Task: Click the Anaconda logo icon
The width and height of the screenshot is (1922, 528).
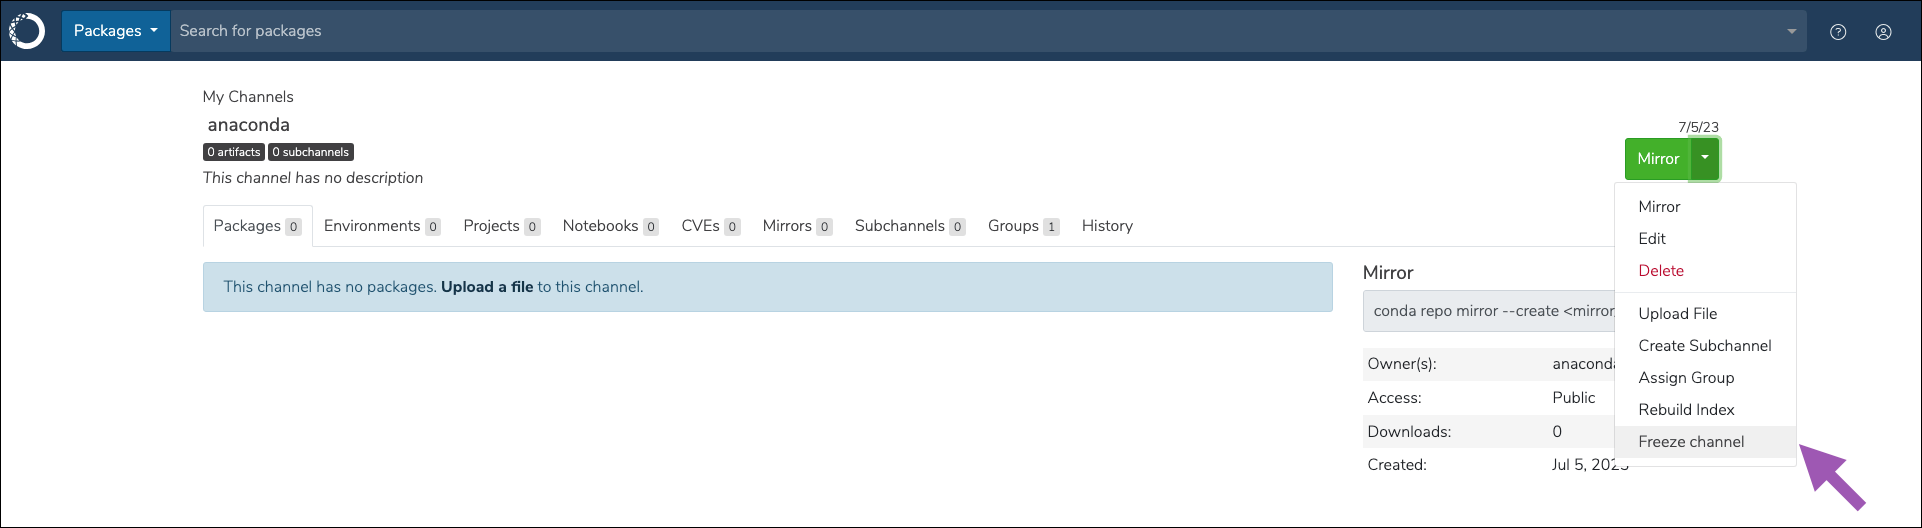Action: pos(27,31)
